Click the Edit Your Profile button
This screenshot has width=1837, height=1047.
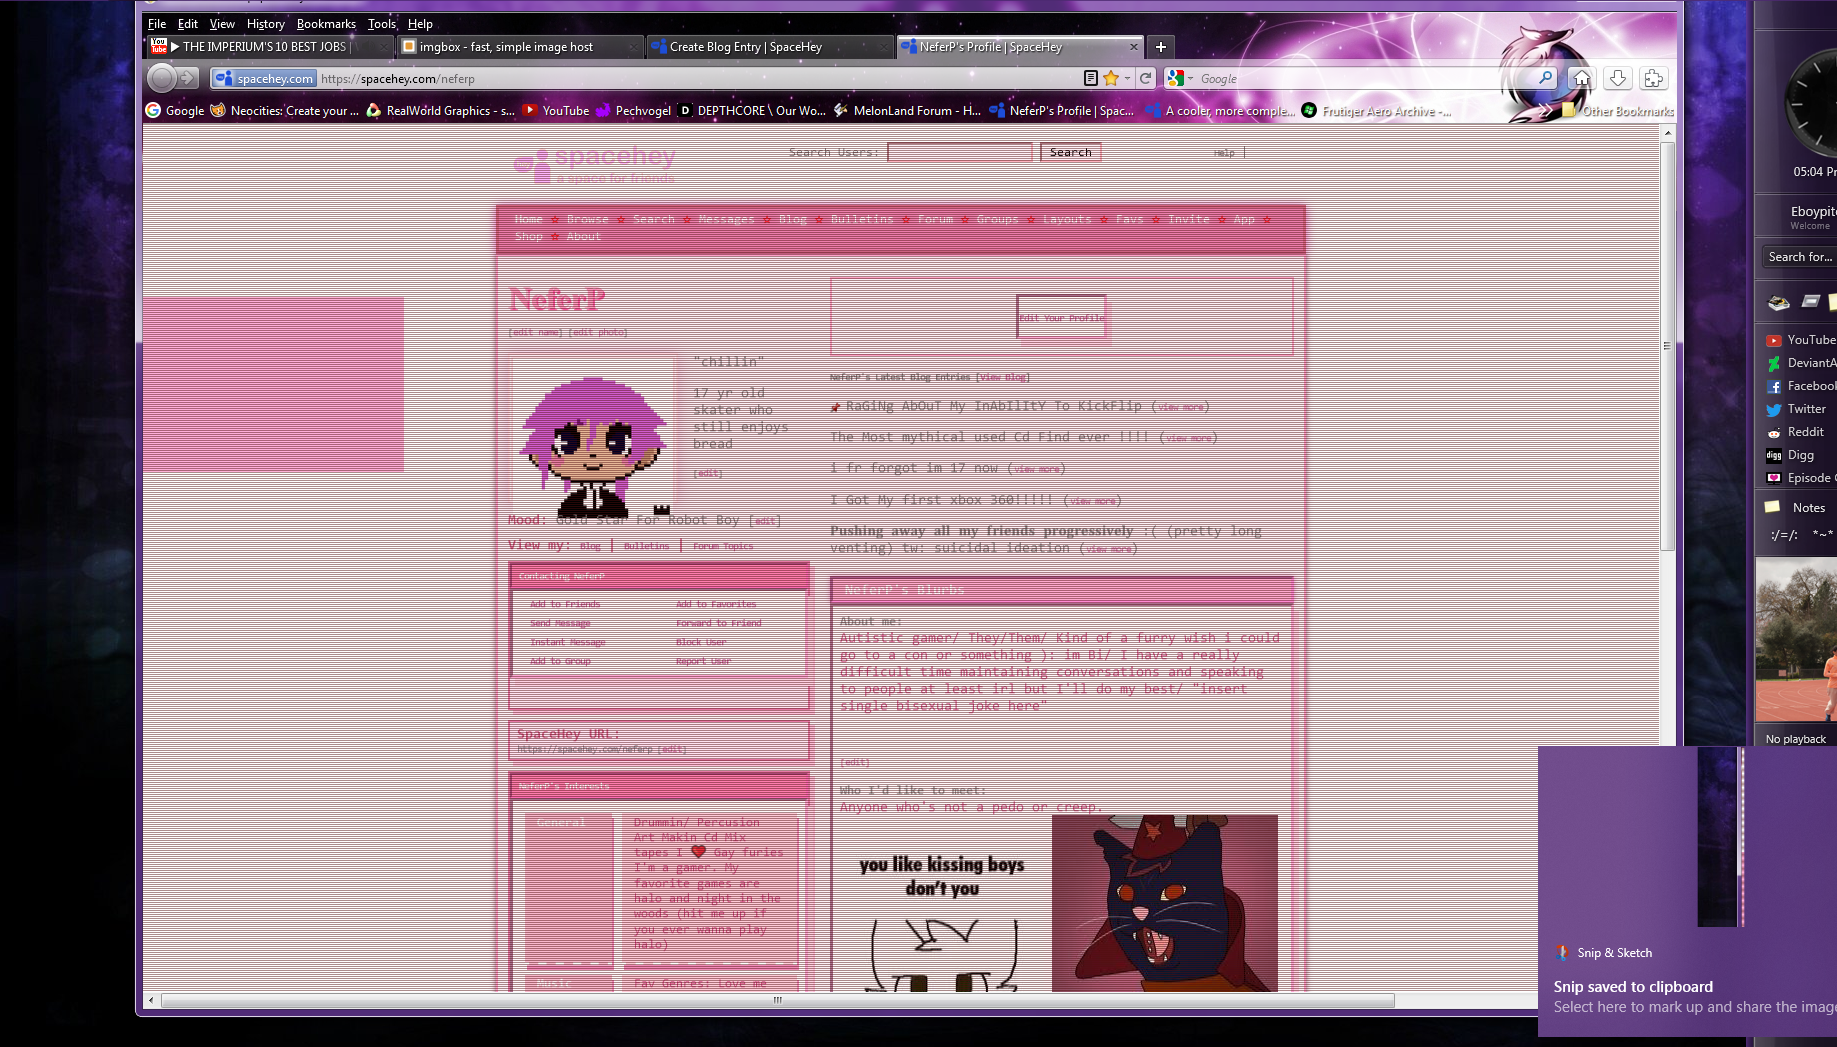coord(1061,317)
